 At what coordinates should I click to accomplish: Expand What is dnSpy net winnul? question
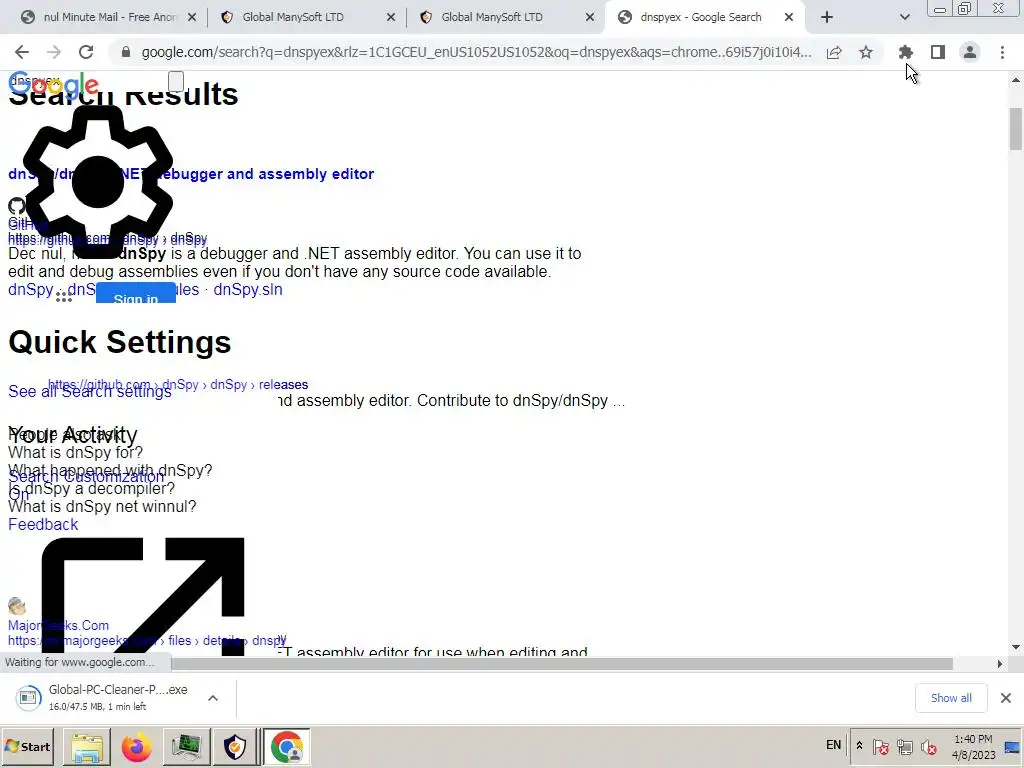pos(102,506)
